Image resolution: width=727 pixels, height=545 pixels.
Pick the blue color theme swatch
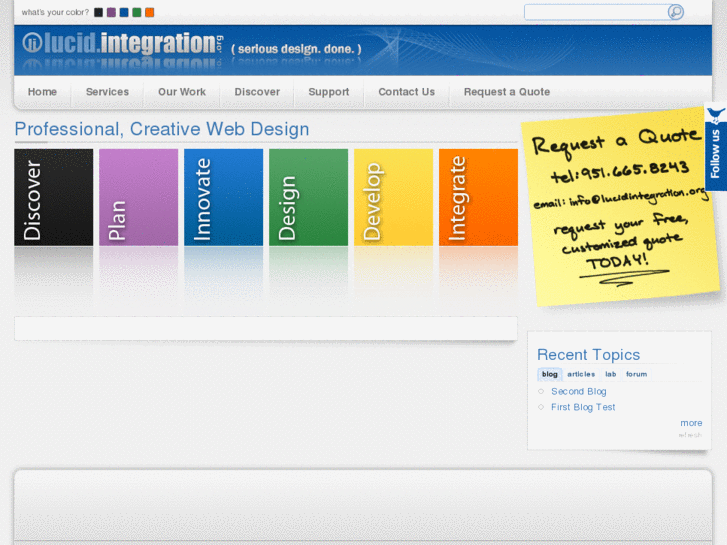pyautogui.click(x=124, y=12)
